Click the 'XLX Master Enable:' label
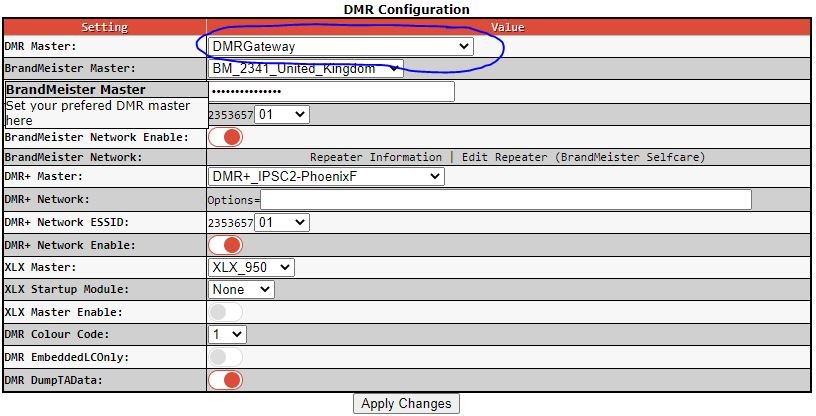816x416 pixels. coord(63,312)
